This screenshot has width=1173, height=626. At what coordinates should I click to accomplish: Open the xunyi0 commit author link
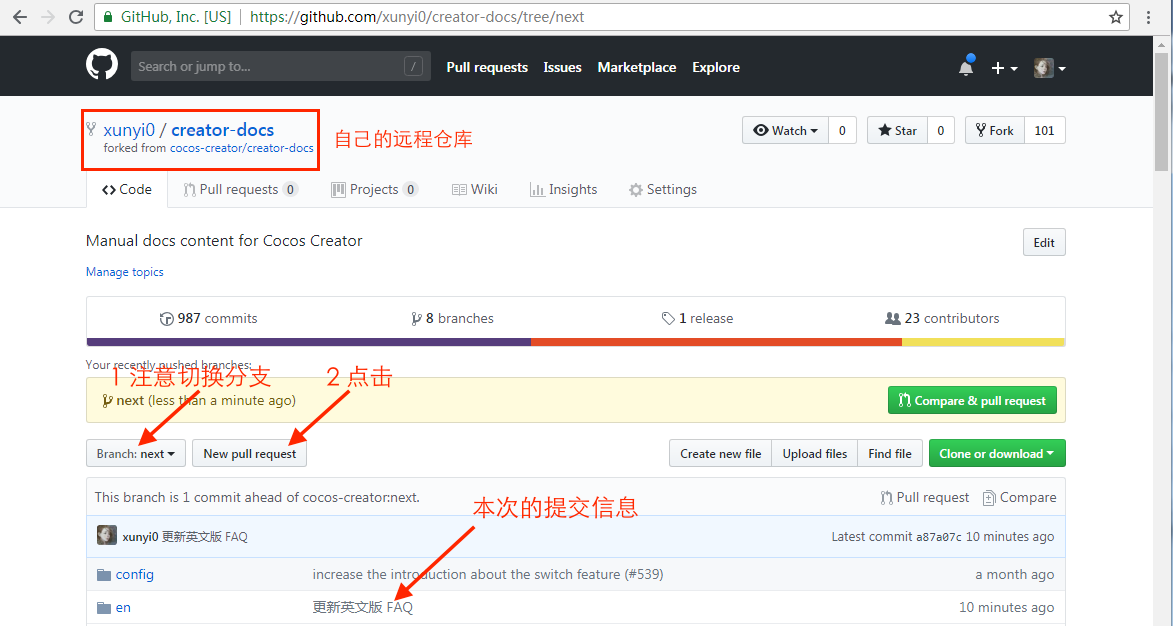[x=141, y=537]
